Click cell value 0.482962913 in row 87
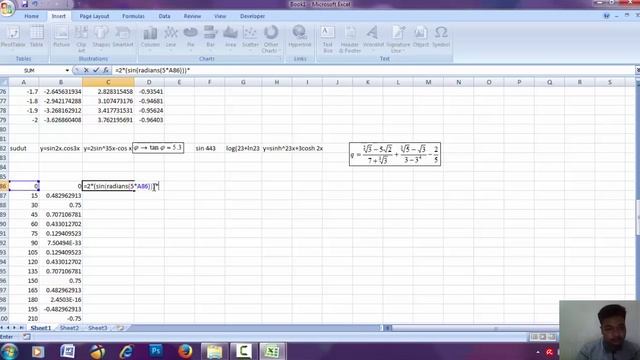640x360 pixels. pos(60,196)
